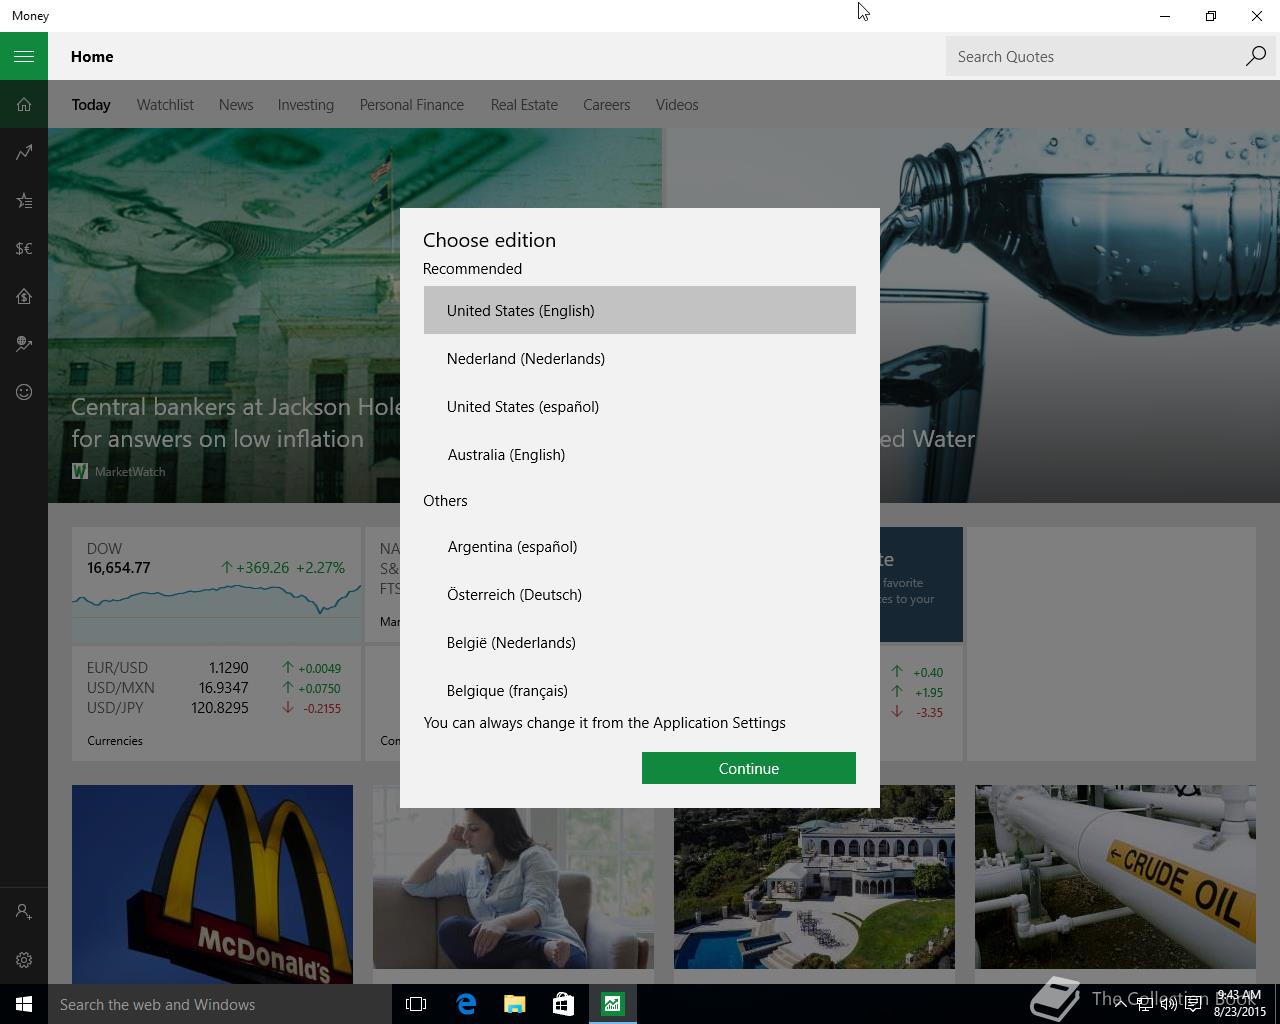Open the World Markets sidebar icon

coord(24,344)
